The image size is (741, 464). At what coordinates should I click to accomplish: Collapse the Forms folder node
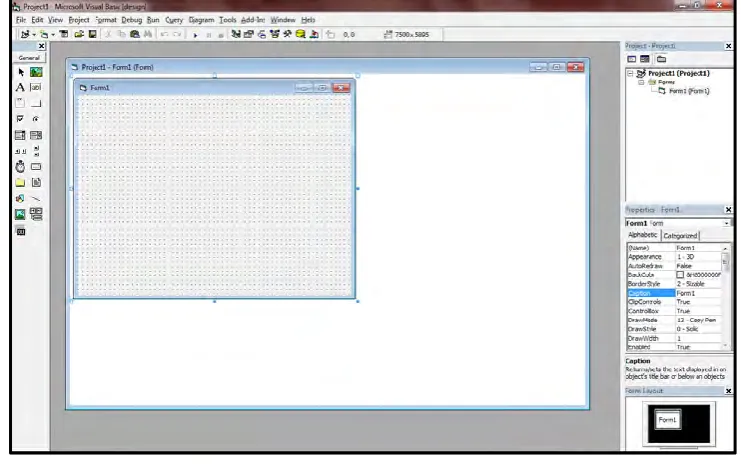(641, 82)
